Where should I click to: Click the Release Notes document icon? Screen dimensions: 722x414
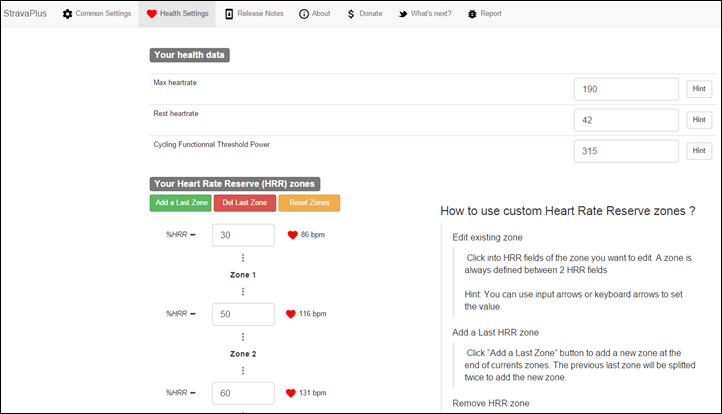(229, 14)
